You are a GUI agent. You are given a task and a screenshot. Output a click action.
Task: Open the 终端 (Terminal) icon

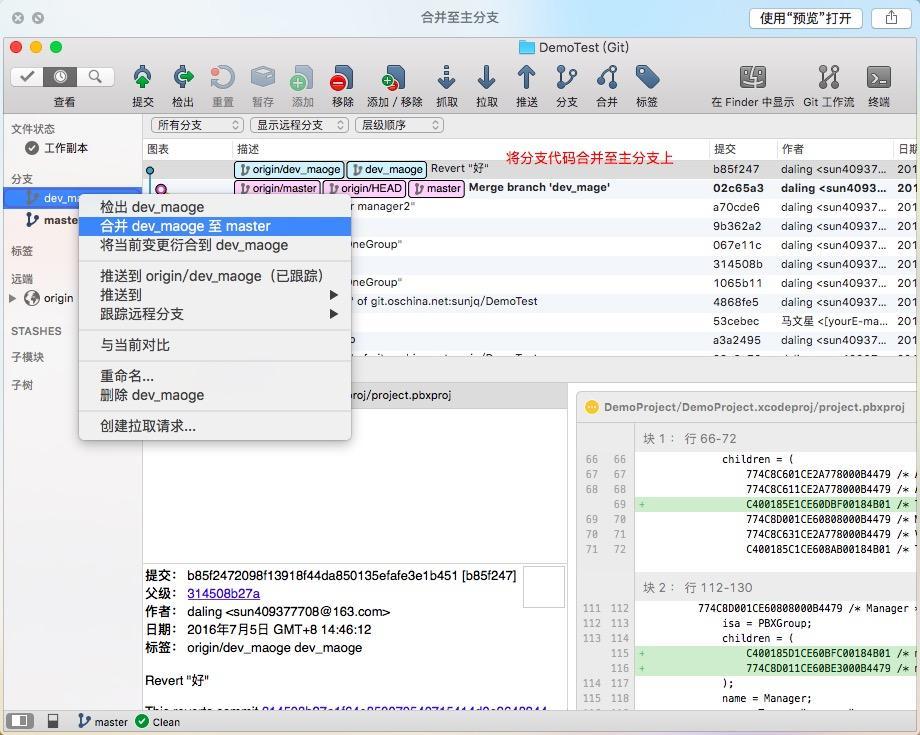[878, 78]
